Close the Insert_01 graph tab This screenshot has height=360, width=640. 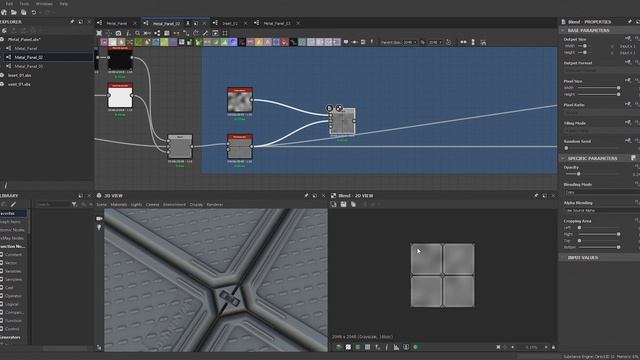point(245,23)
